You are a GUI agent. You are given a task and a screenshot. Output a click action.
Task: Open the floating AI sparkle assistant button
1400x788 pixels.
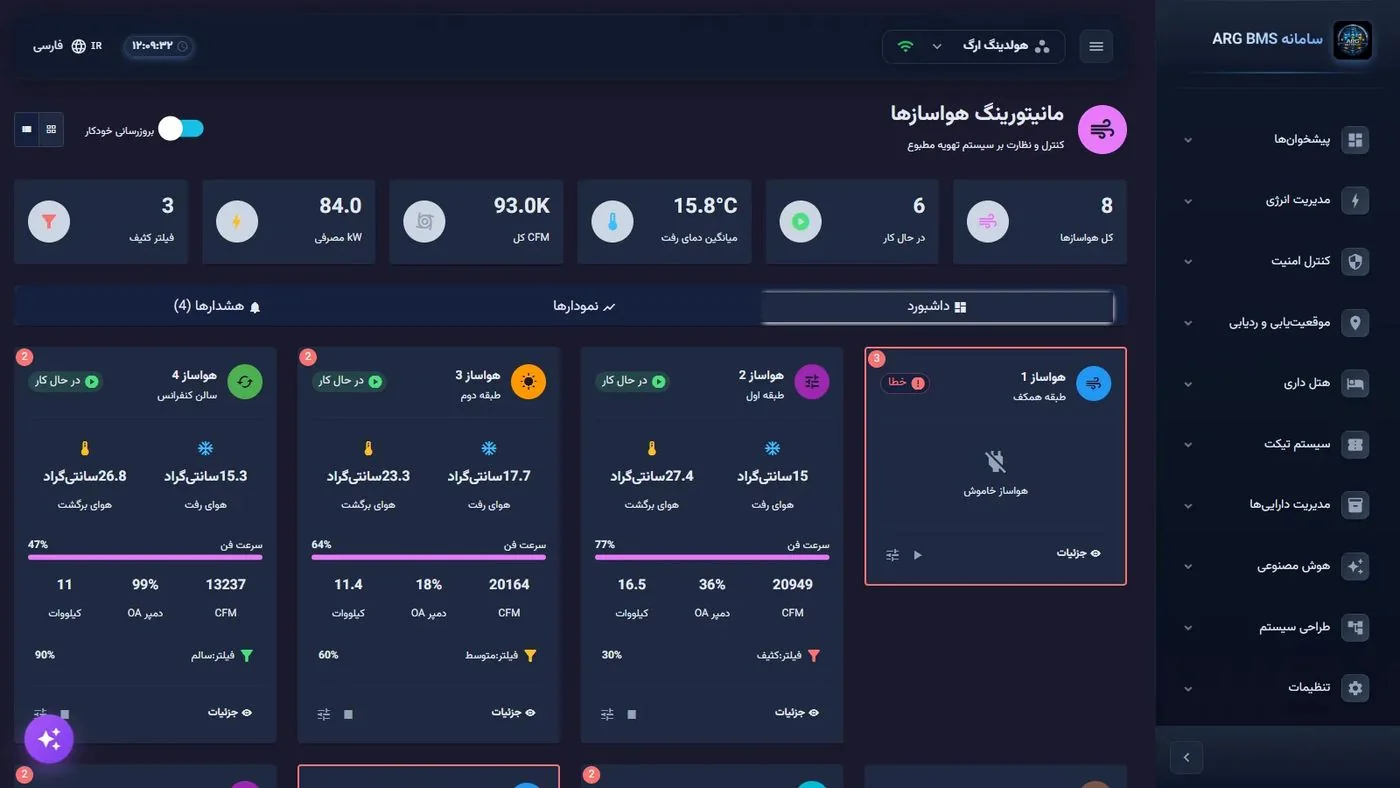pos(49,739)
